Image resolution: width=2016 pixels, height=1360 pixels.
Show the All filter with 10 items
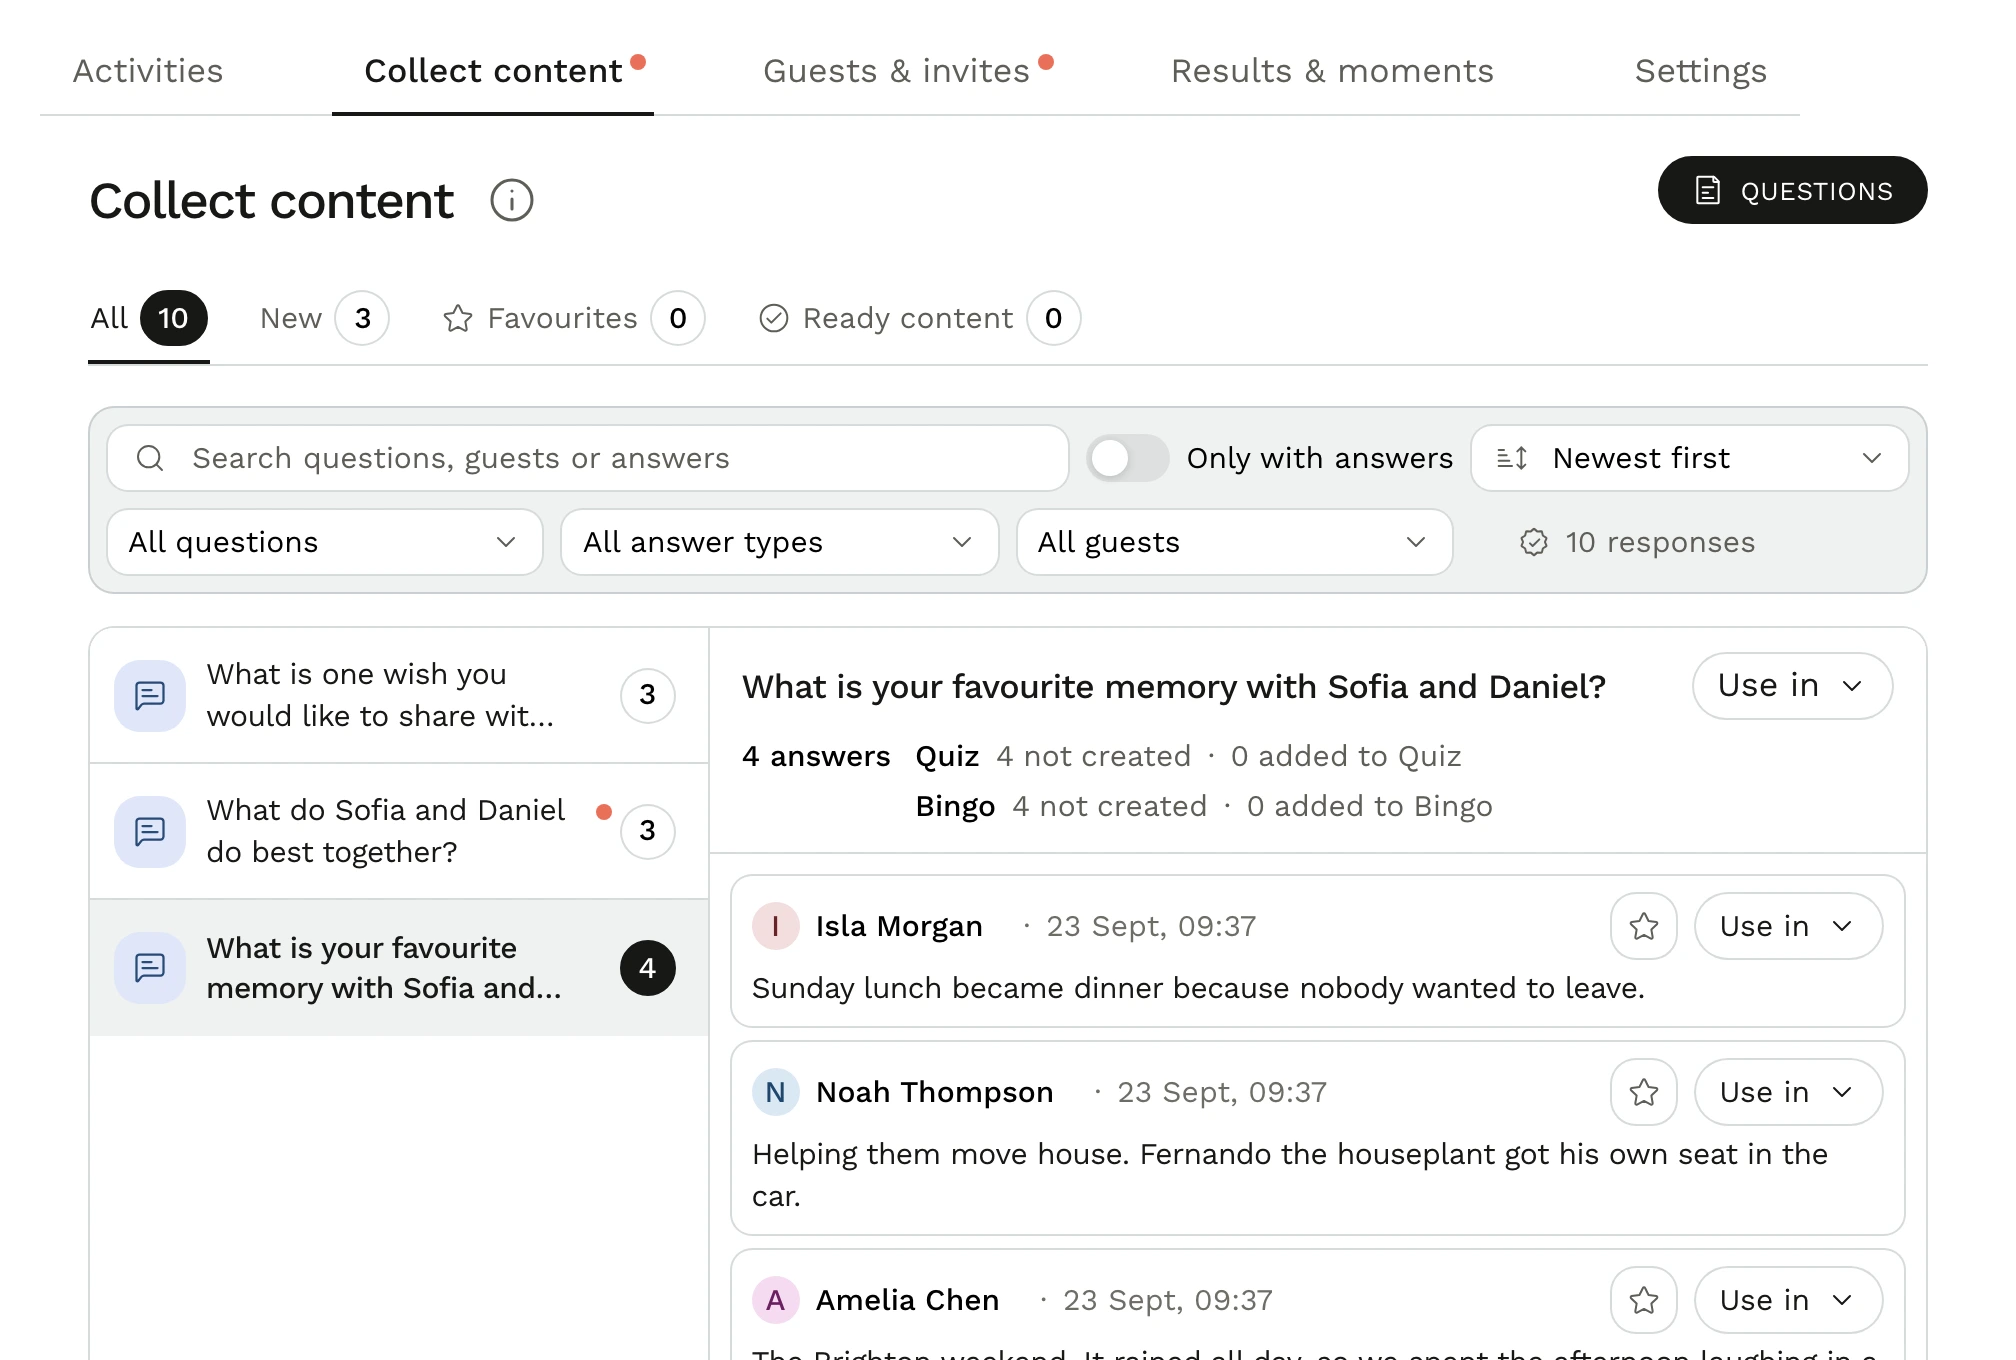pyautogui.click(x=148, y=318)
